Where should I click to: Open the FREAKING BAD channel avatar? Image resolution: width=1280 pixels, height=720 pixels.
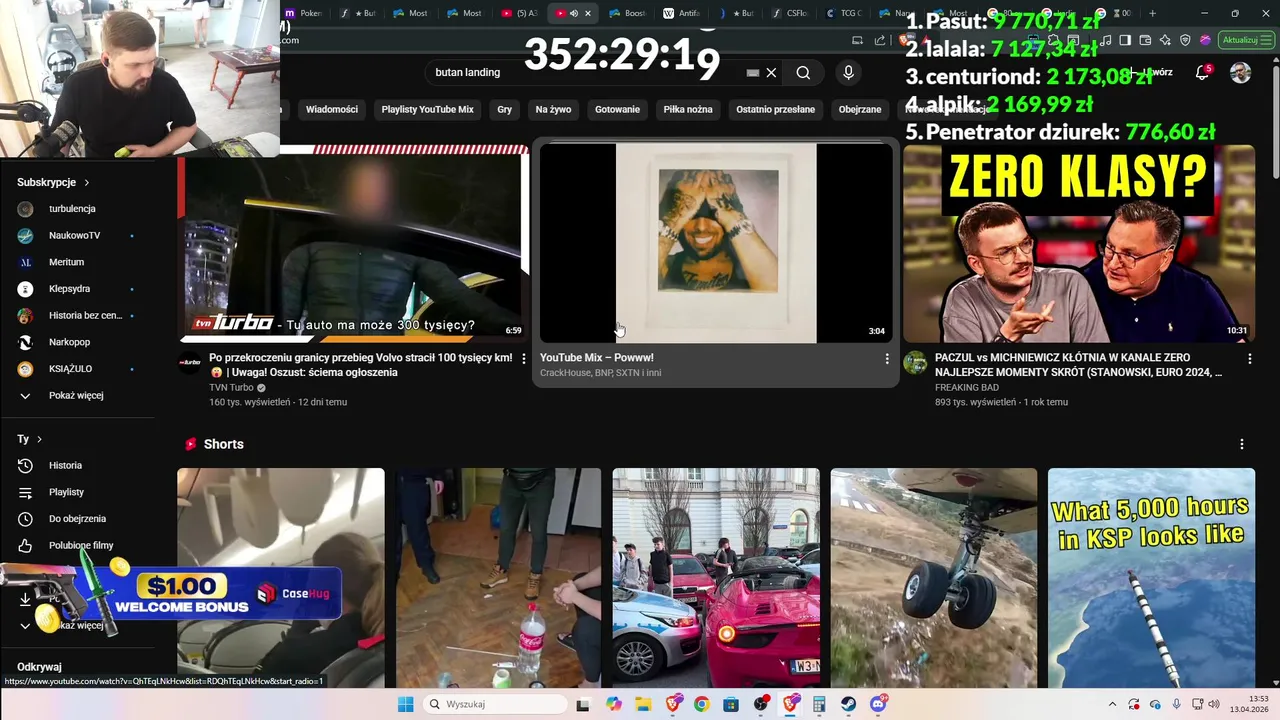914,363
